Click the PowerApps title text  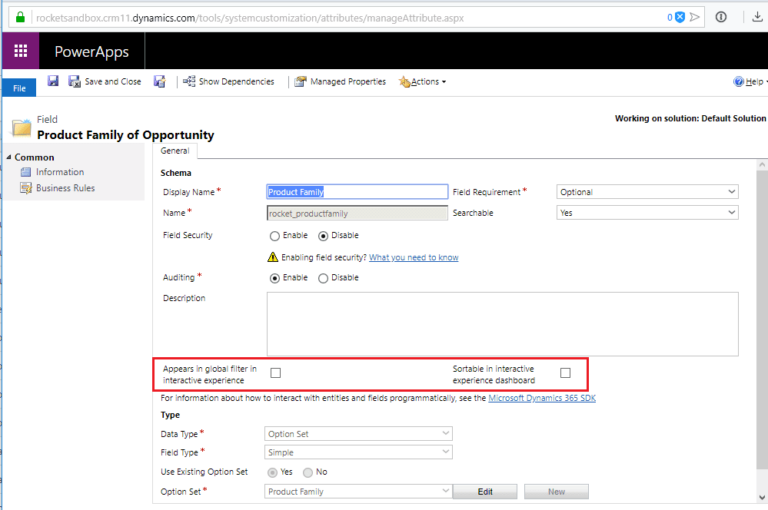(92, 51)
